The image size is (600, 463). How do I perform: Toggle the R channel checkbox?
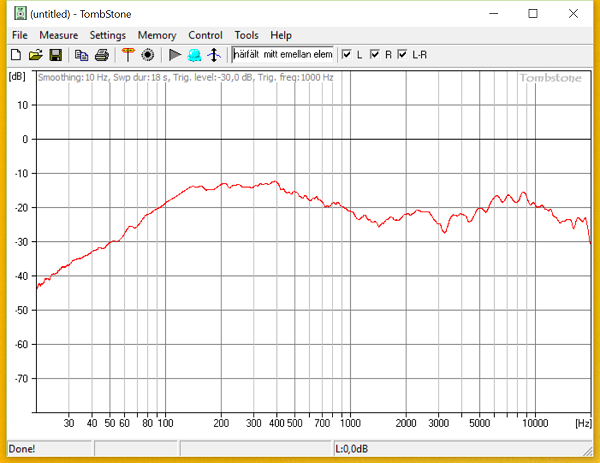pyautogui.click(x=375, y=54)
